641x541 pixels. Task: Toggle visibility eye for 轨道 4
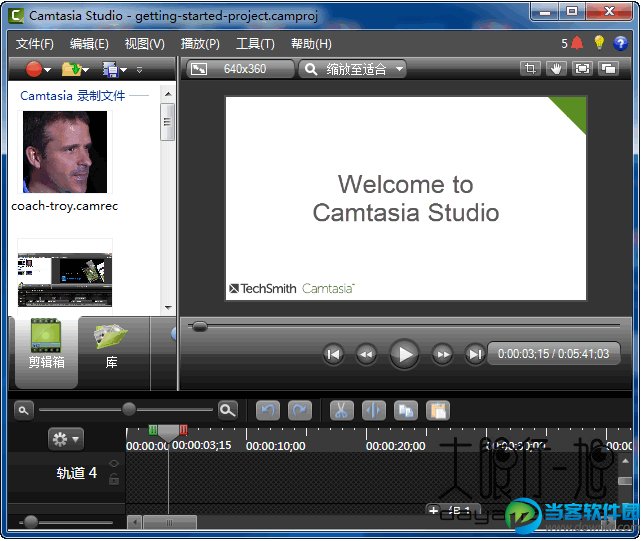click(114, 463)
